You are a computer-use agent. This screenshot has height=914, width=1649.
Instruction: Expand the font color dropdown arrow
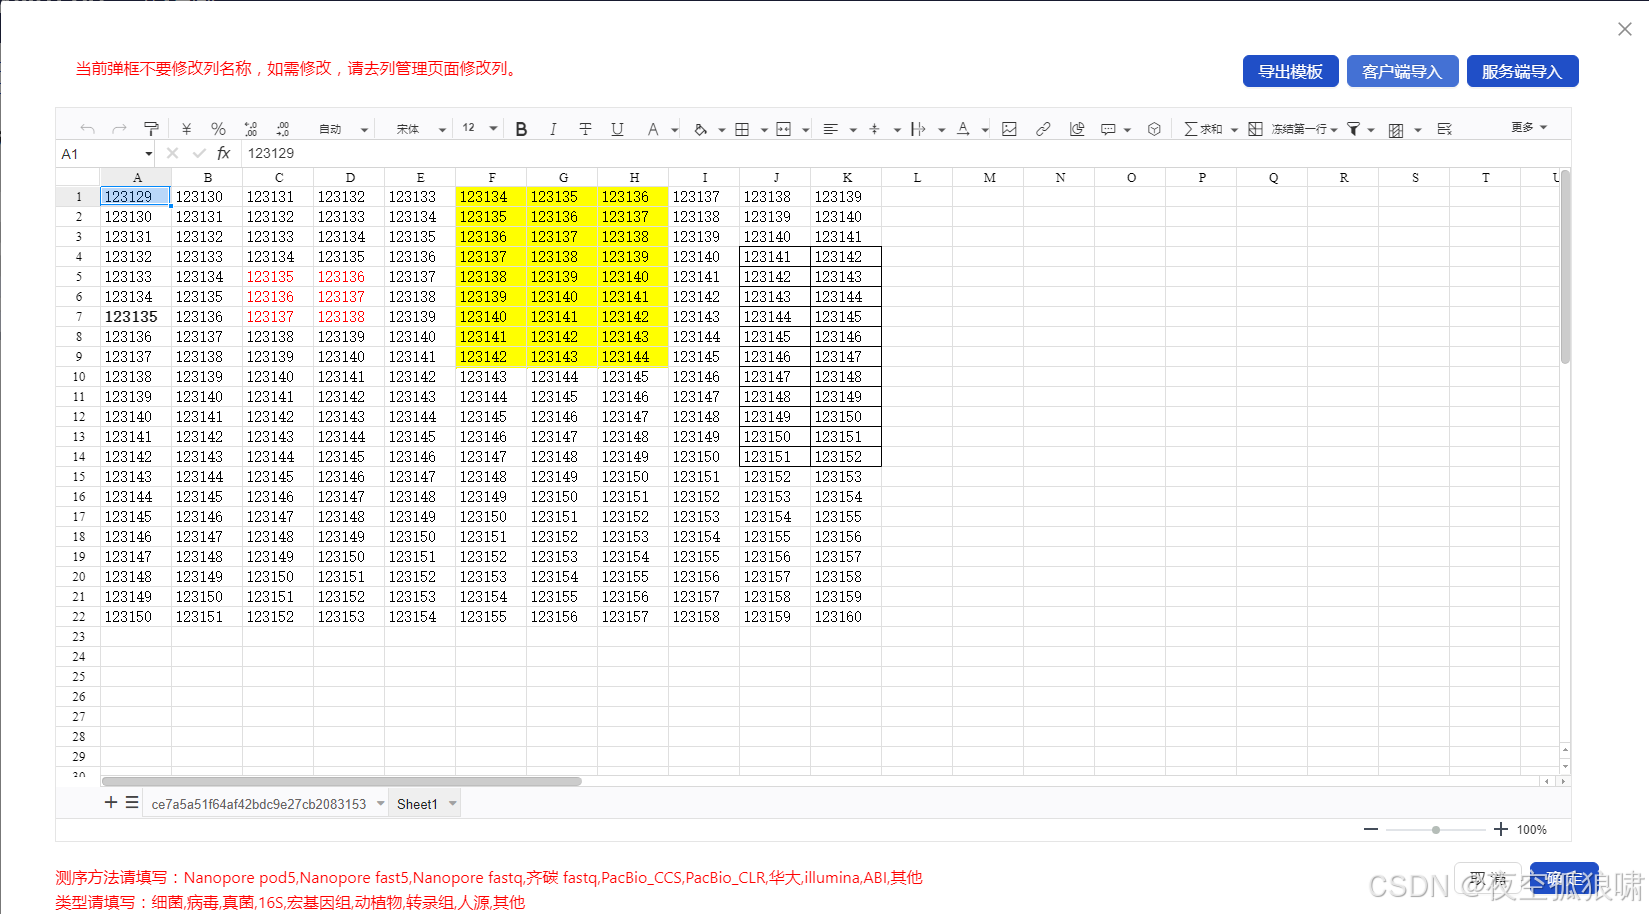tap(675, 130)
